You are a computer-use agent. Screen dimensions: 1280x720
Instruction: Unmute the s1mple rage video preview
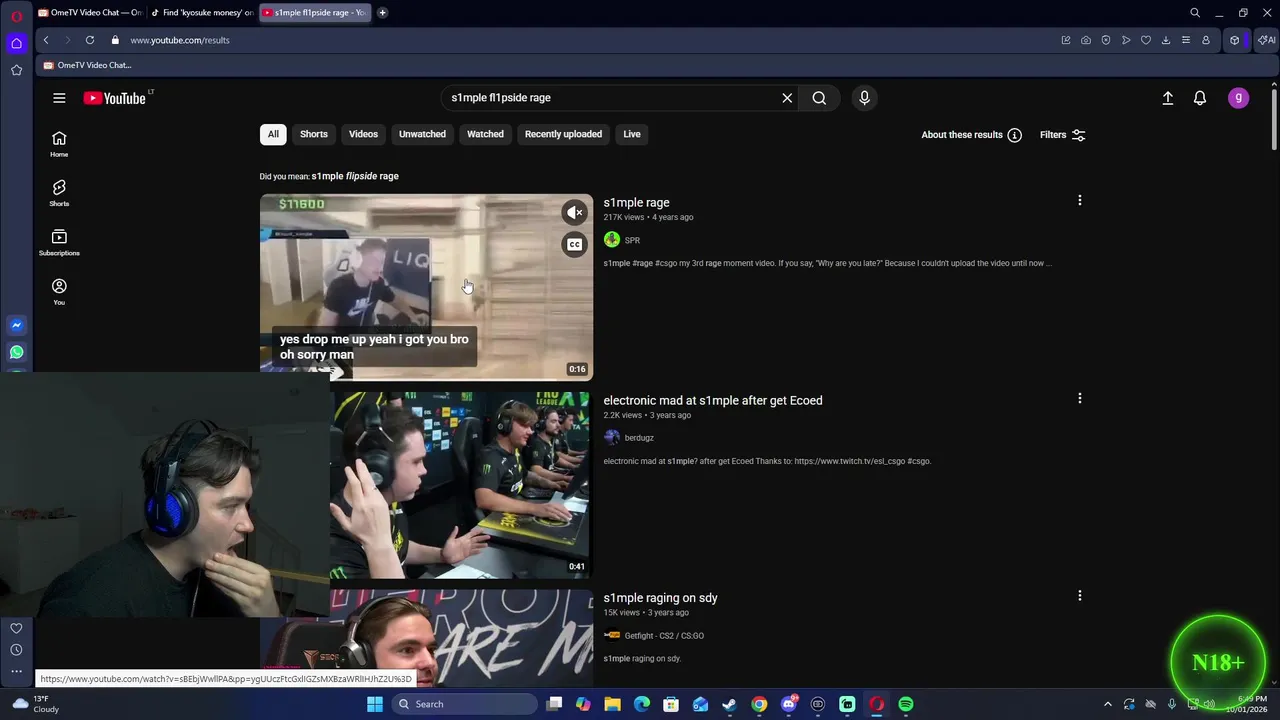[x=574, y=212]
